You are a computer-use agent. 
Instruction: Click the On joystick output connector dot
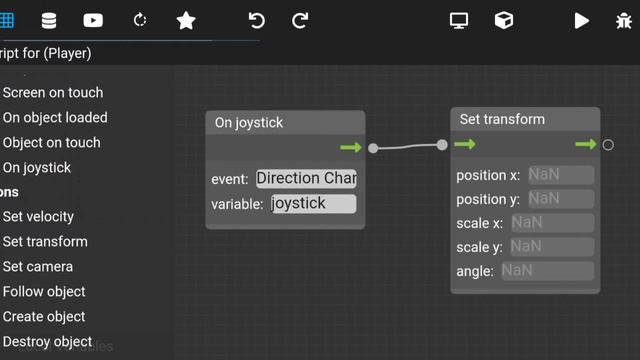373,148
